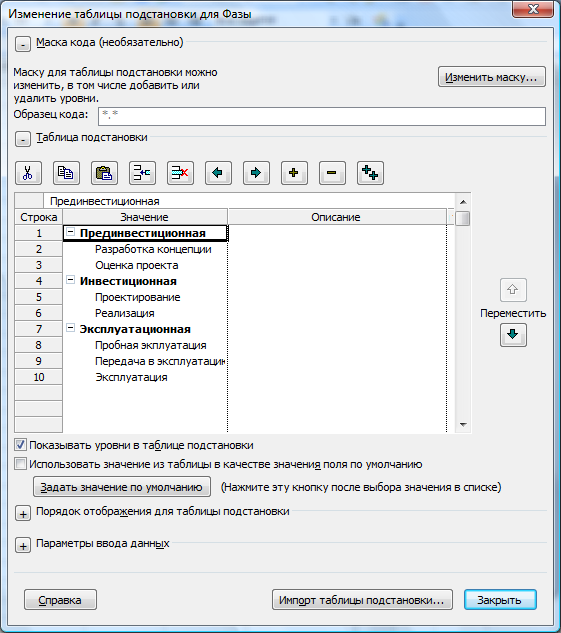561x633 pixels.
Task: Toggle Показывать уровни в таблице подстановки checkbox
Action: tap(20, 445)
